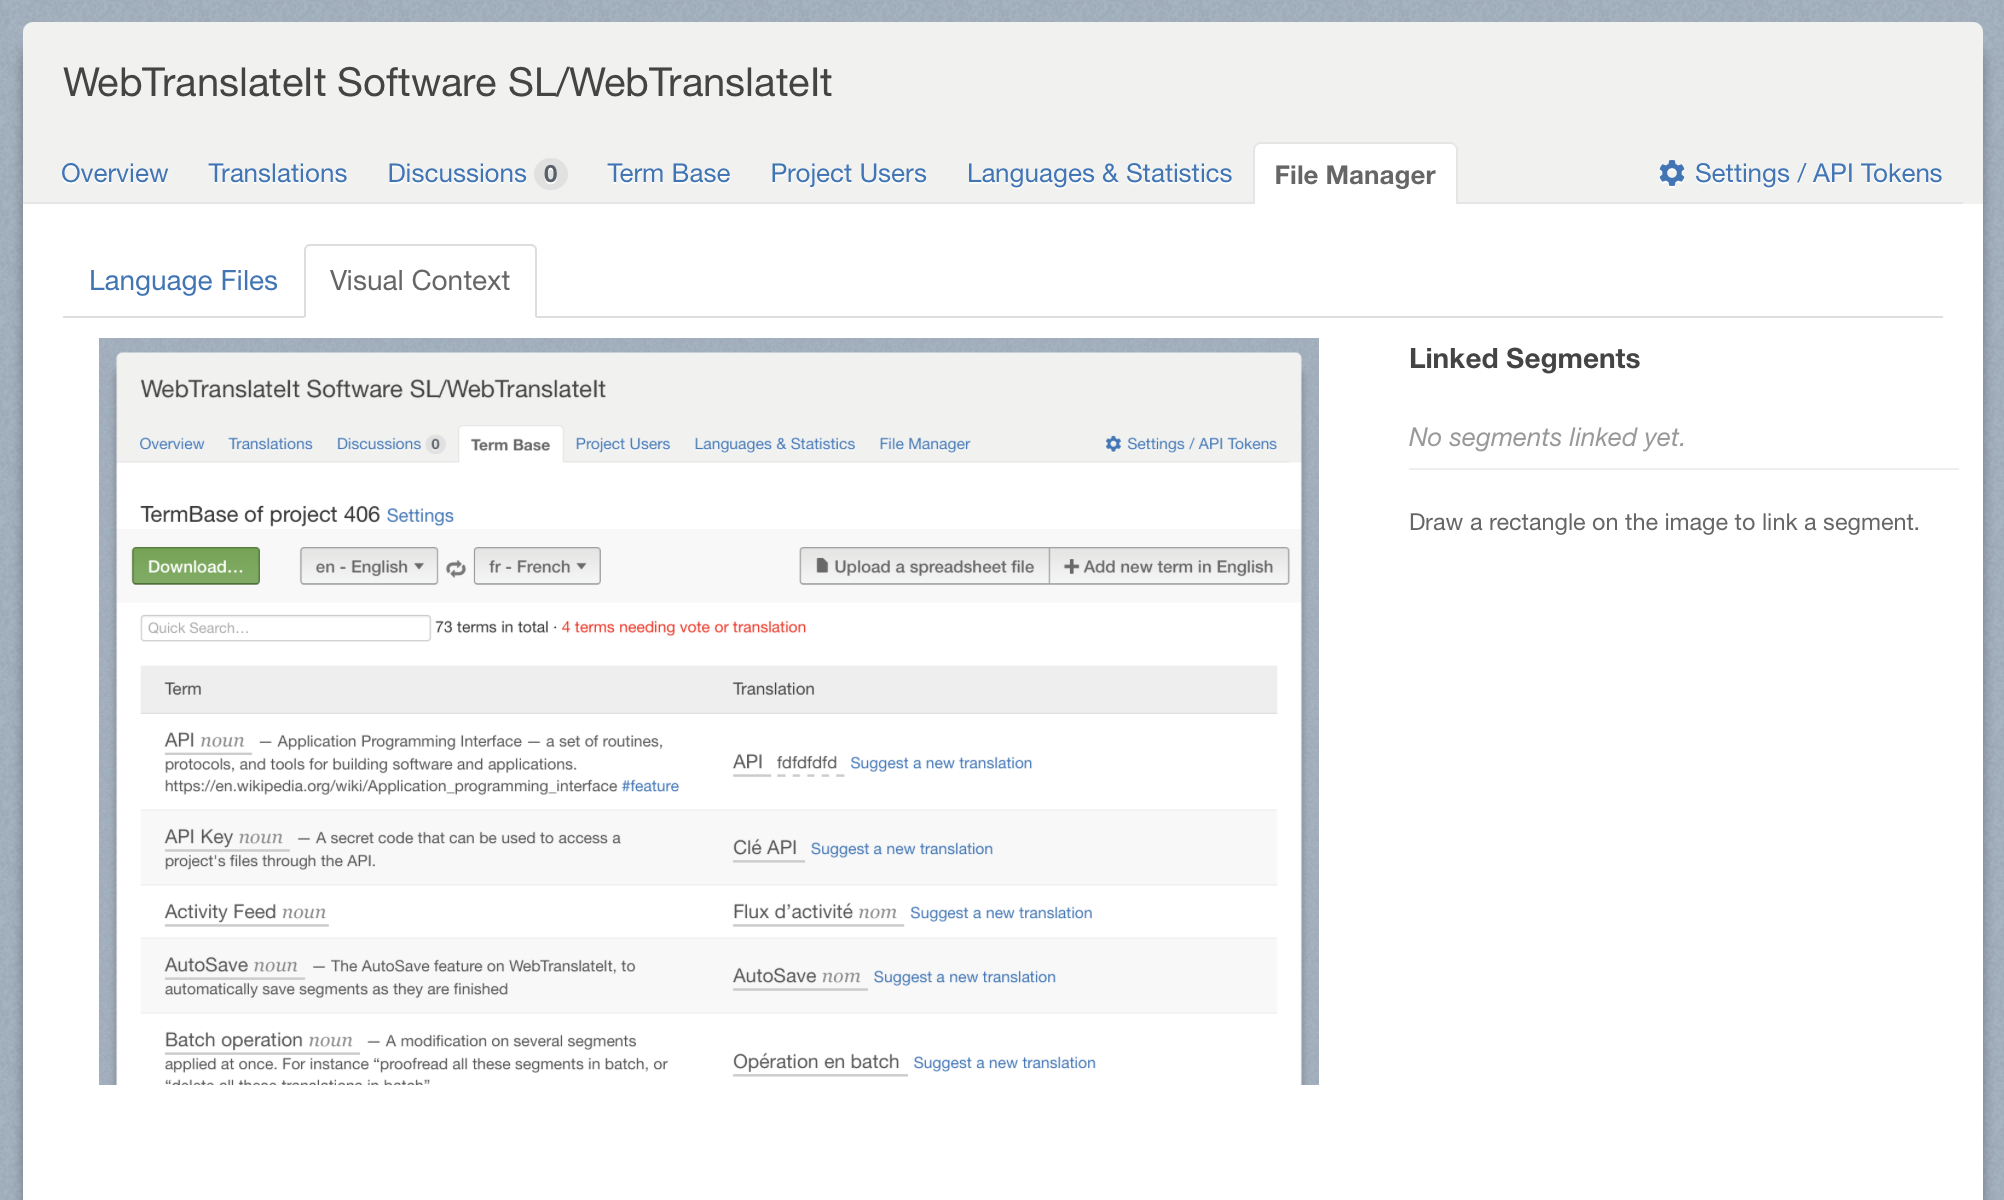Click the Discussions count badge
The height and width of the screenshot is (1200, 2004).
[550, 174]
